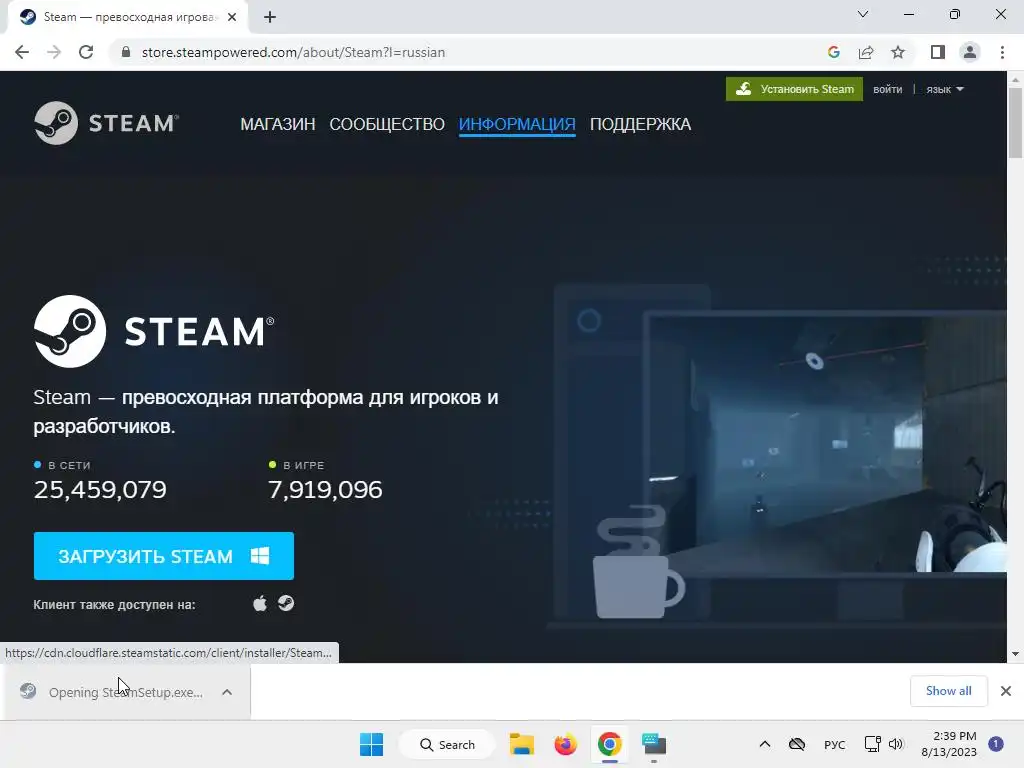
Task: Click the scrollbar up arrow
Action: [x=1015, y=80]
